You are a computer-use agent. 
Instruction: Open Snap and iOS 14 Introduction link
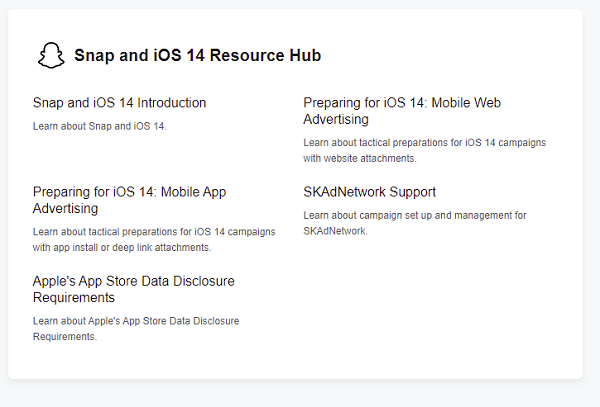coord(119,103)
